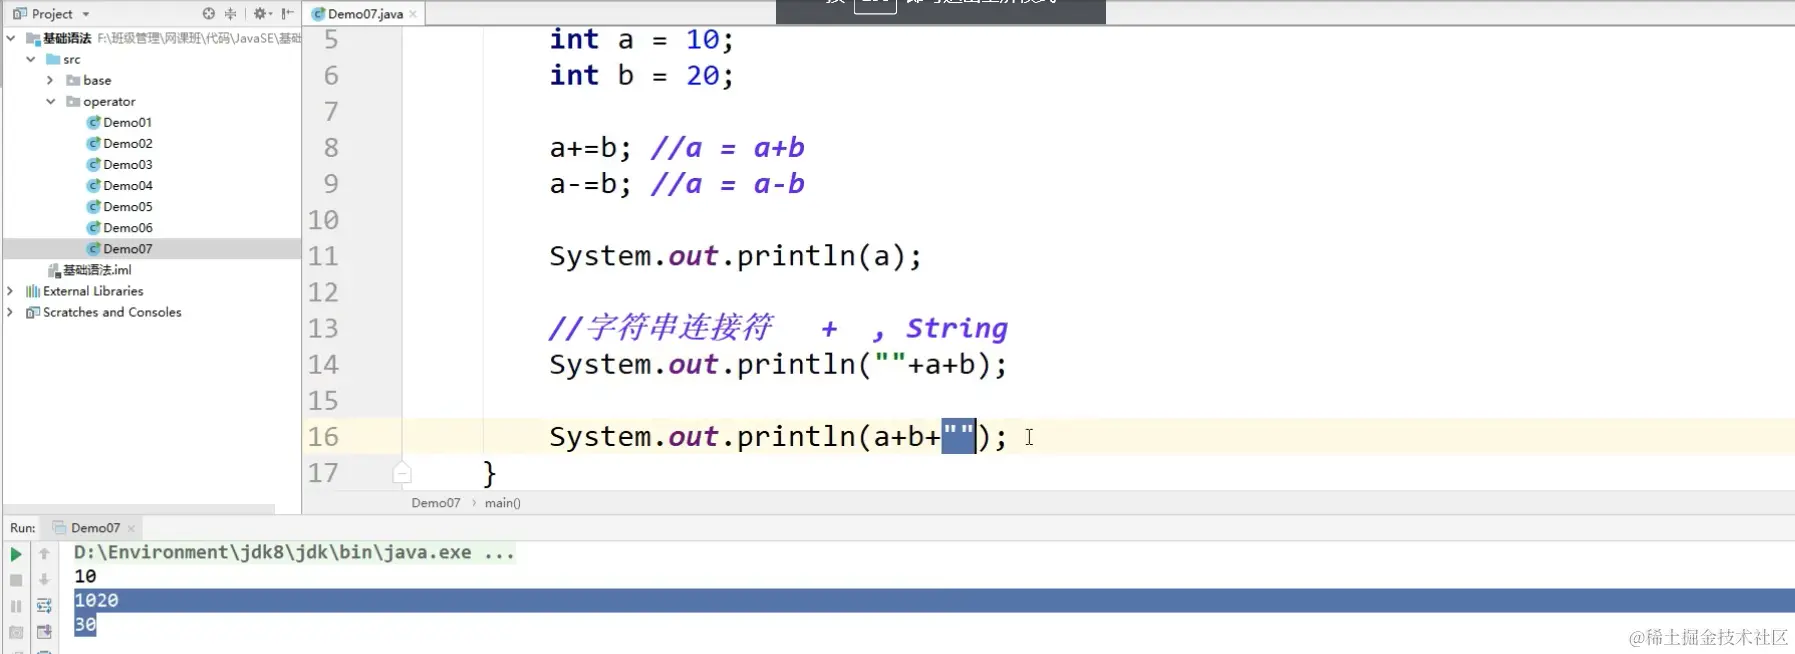1795x654 pixels.
Task: Click the Up the Stack Trace arrow
Action: (44, 554)
